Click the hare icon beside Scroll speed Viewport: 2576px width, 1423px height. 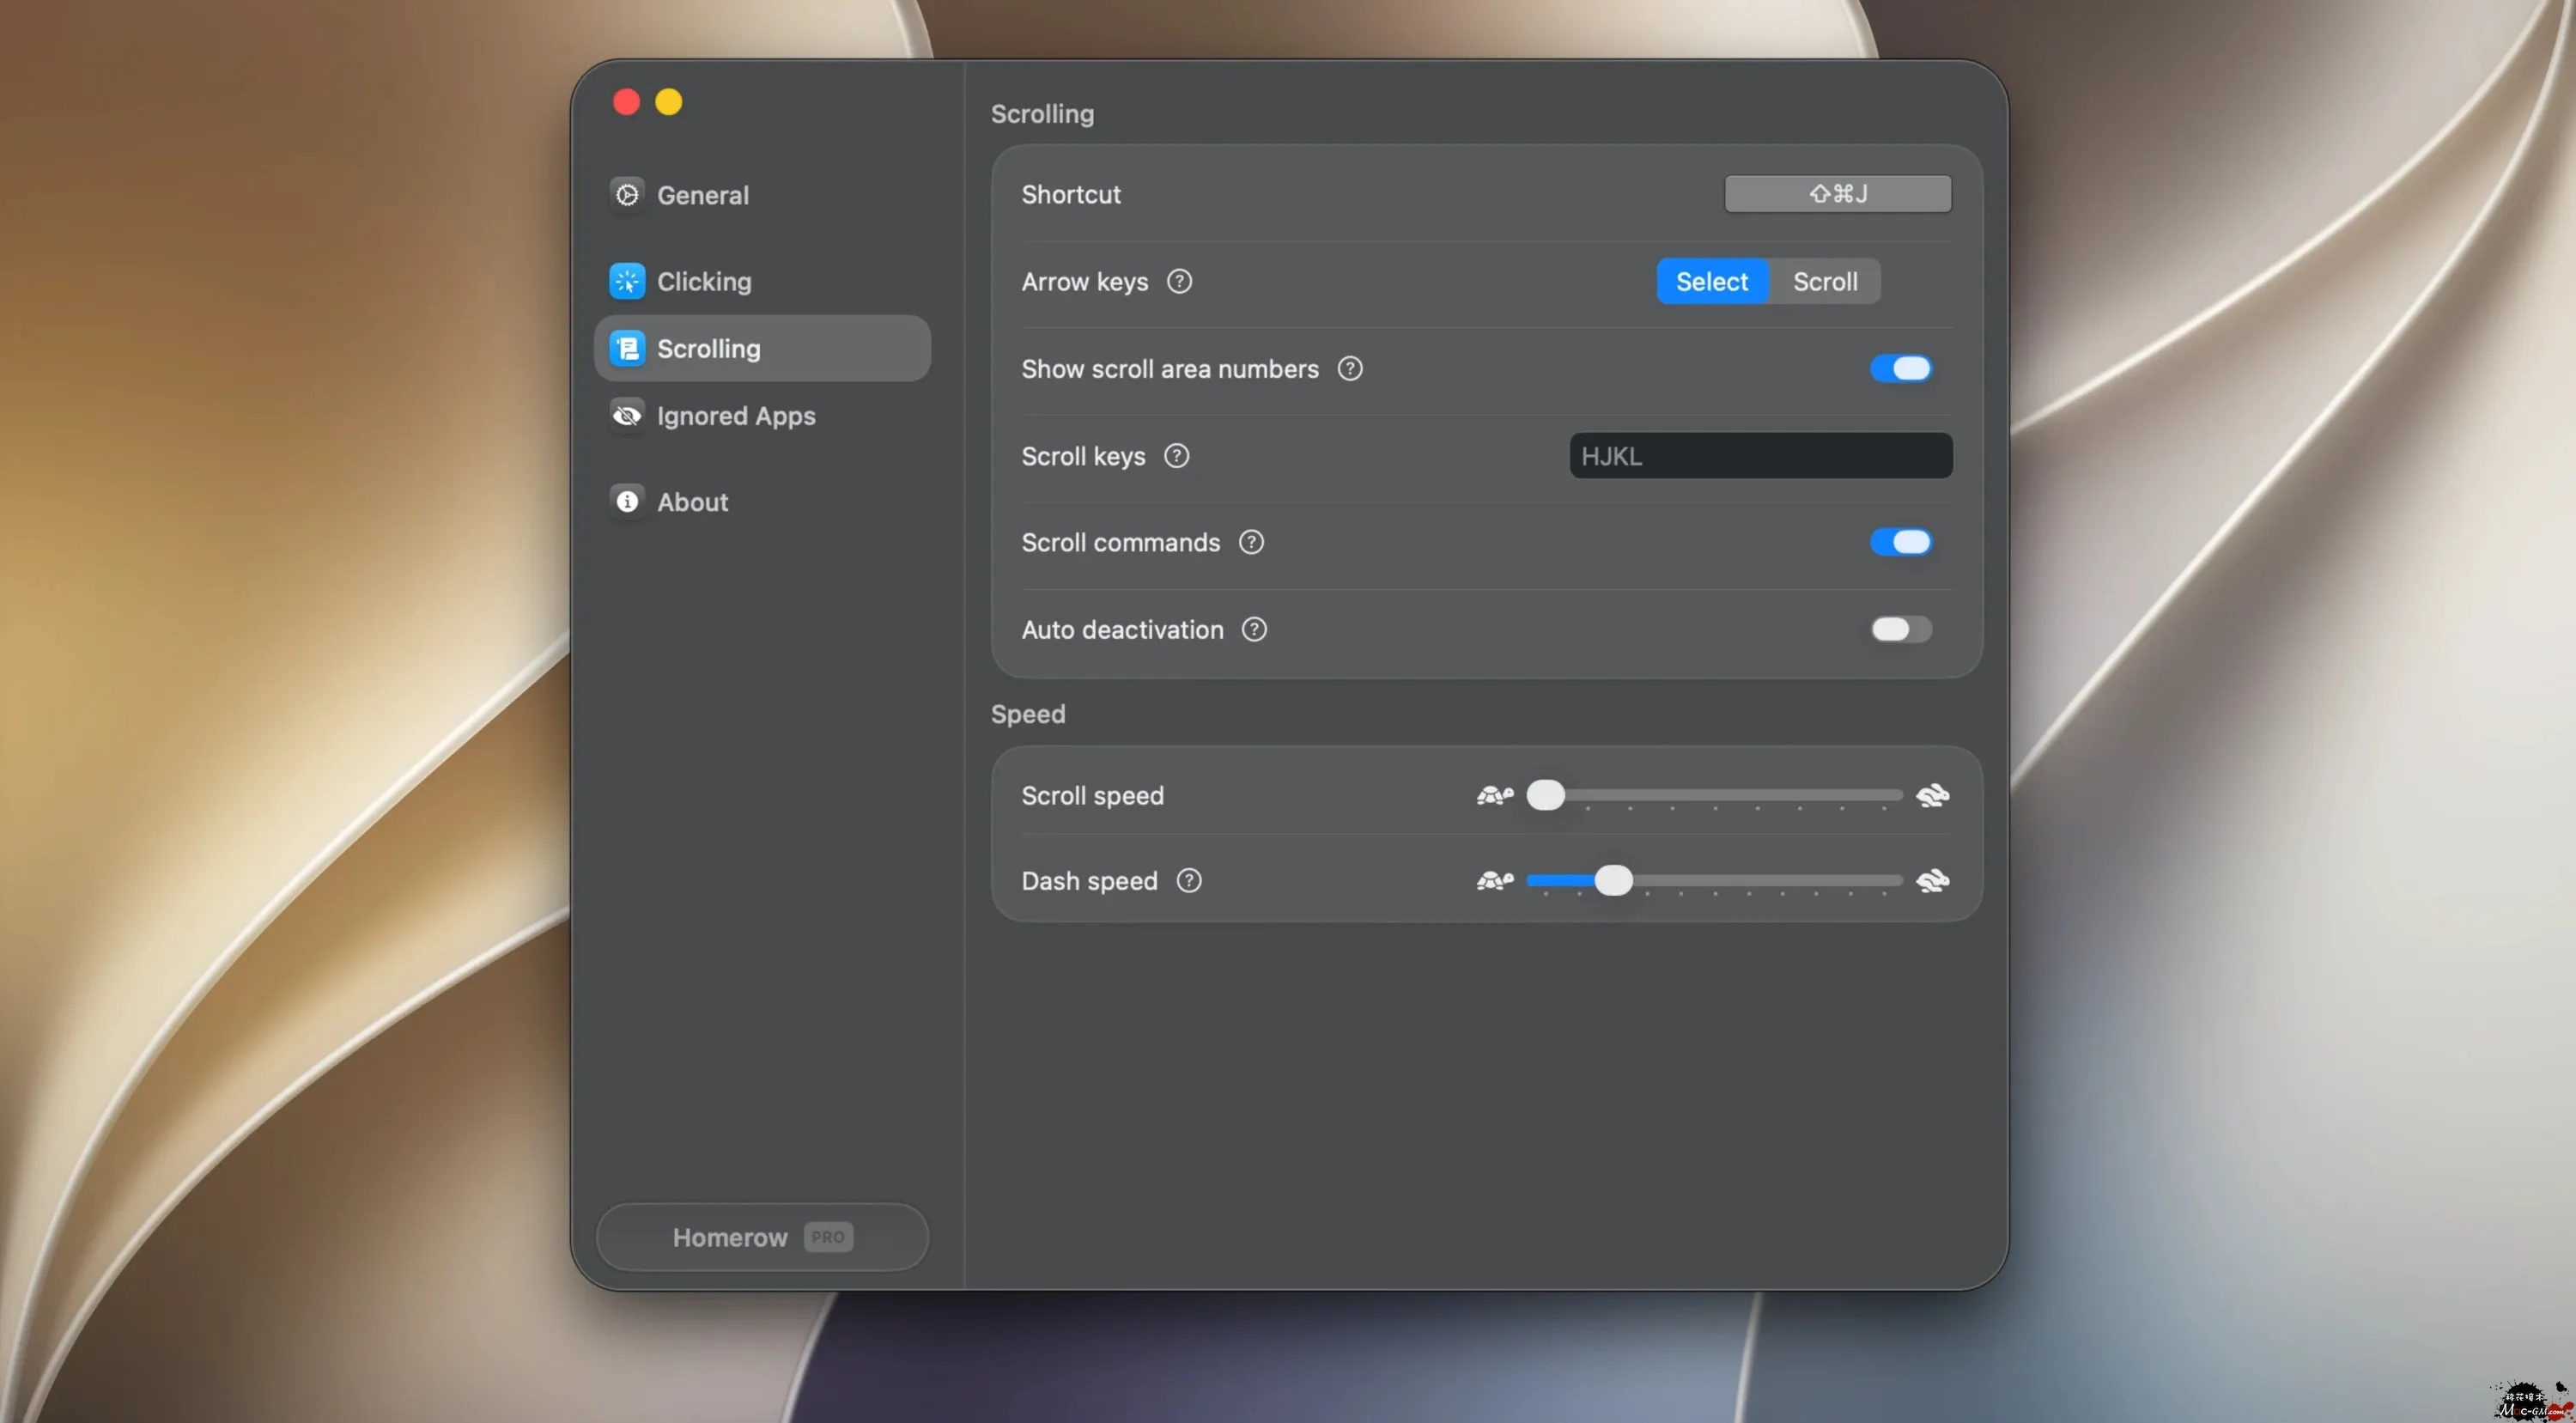[1932, 795]
